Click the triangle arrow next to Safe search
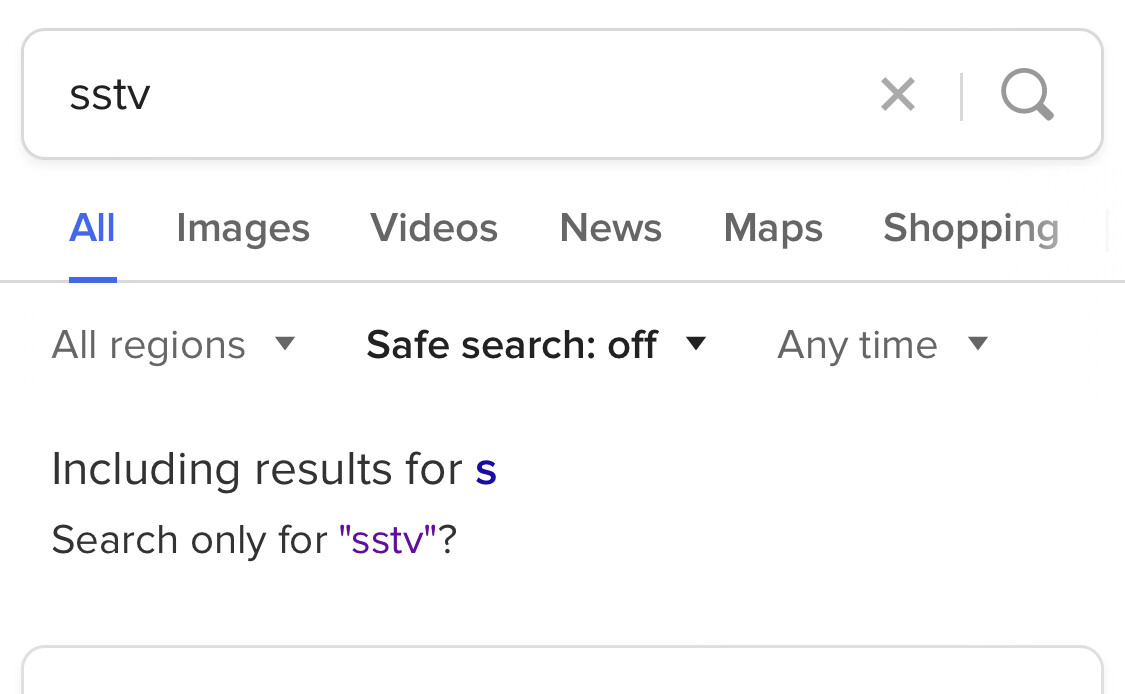This screenshot has height=694, width=1125. coord(696,344)
